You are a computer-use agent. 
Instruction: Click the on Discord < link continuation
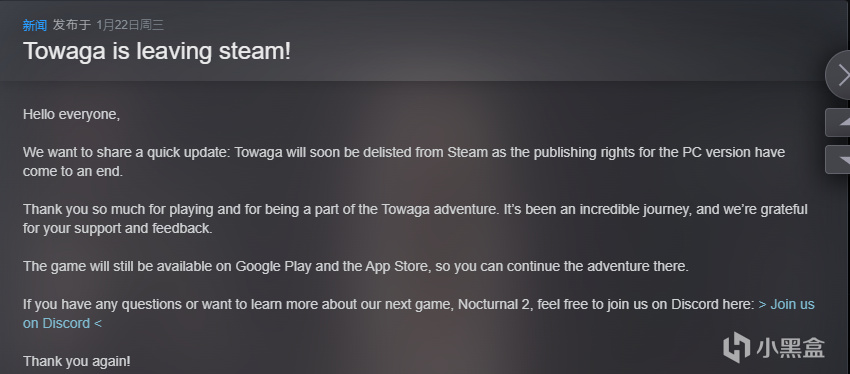click(x=62, y=323)
